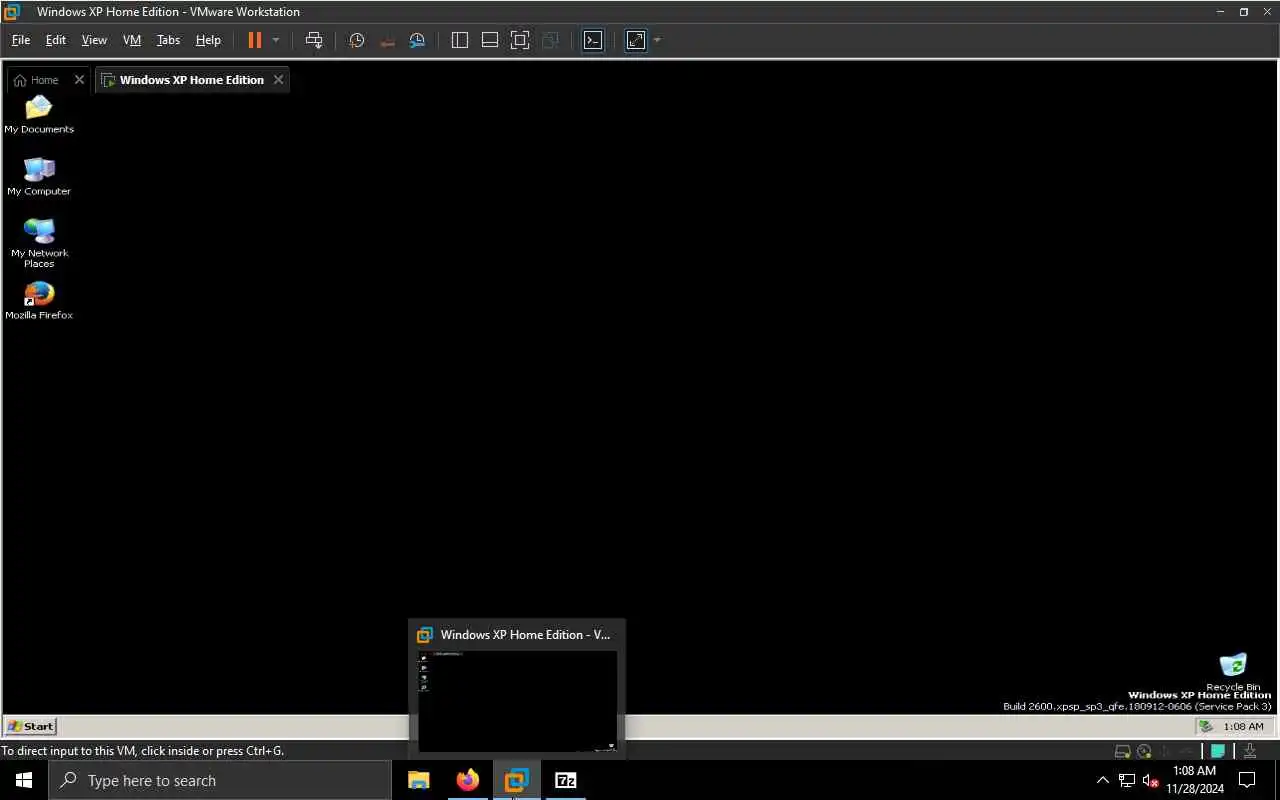Open the File menu

21,40
